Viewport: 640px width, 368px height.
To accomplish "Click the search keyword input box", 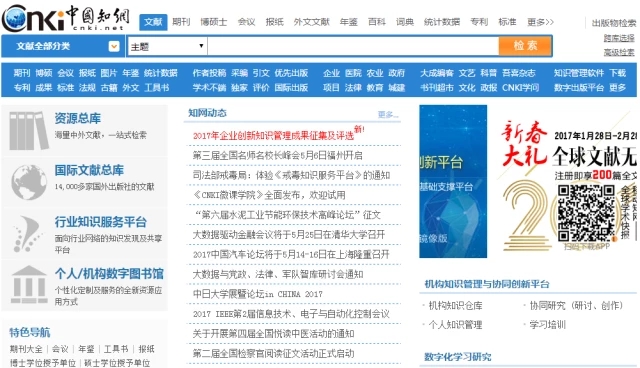I will pyautogui.click(x=353, y=47).
